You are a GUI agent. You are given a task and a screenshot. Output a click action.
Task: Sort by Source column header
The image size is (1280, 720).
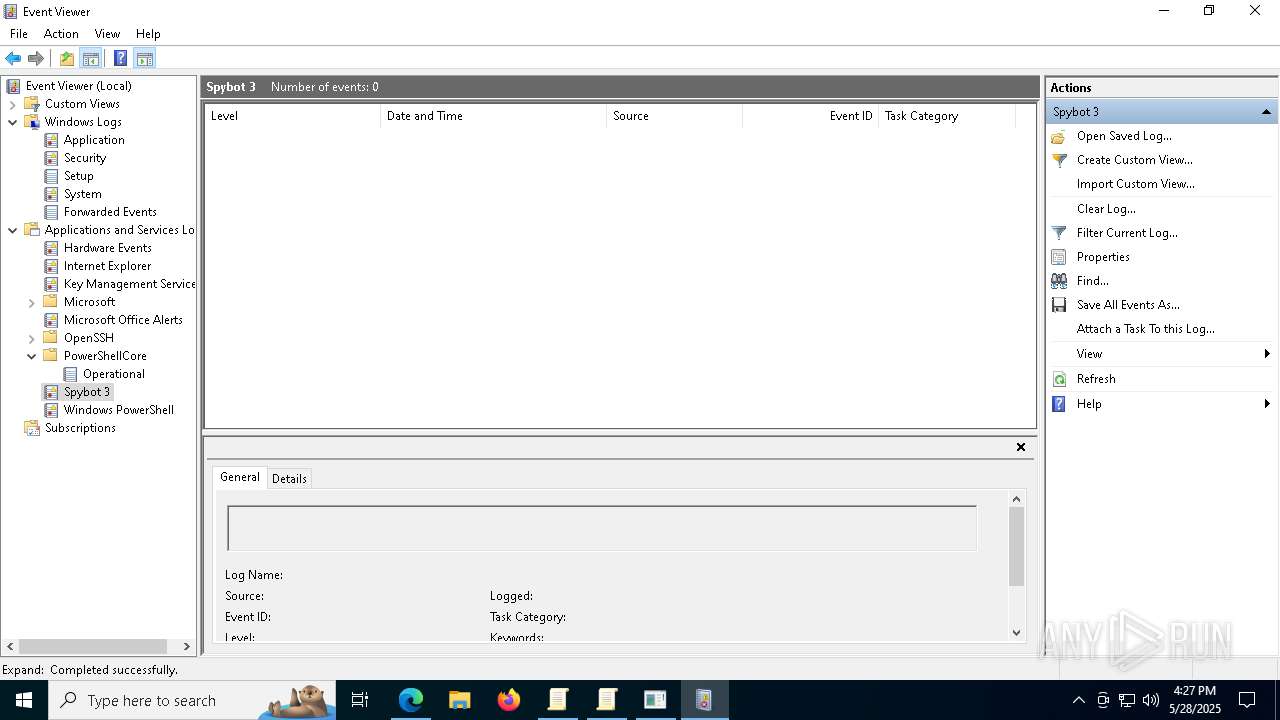[674, 116]
